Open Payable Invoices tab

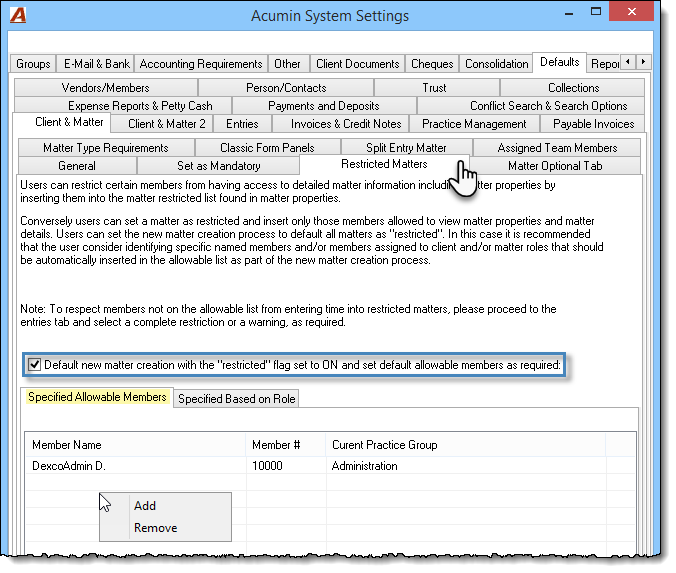tap(594, 124)
